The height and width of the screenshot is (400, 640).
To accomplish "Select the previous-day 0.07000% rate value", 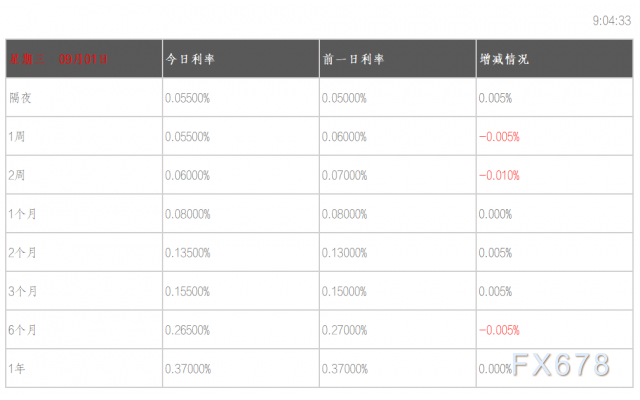I will (x=344, y=175).
